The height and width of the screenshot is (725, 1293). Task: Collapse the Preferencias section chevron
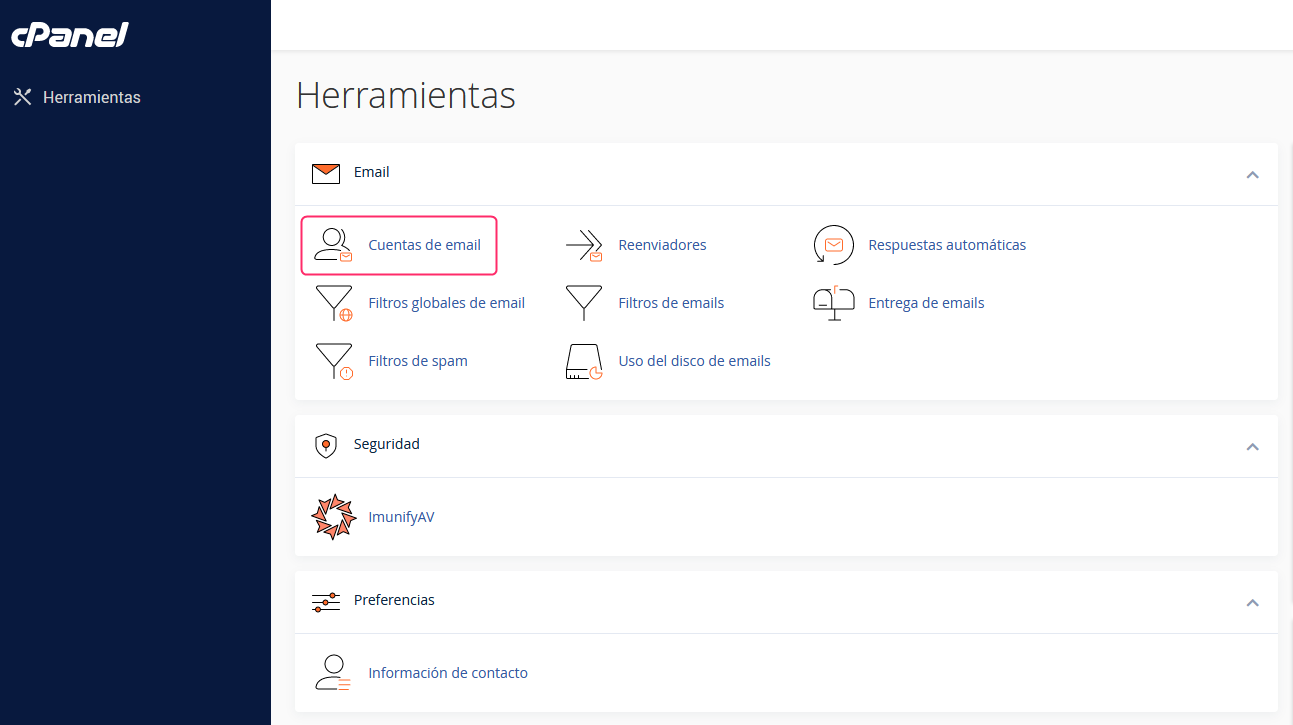pos(1252,603)
